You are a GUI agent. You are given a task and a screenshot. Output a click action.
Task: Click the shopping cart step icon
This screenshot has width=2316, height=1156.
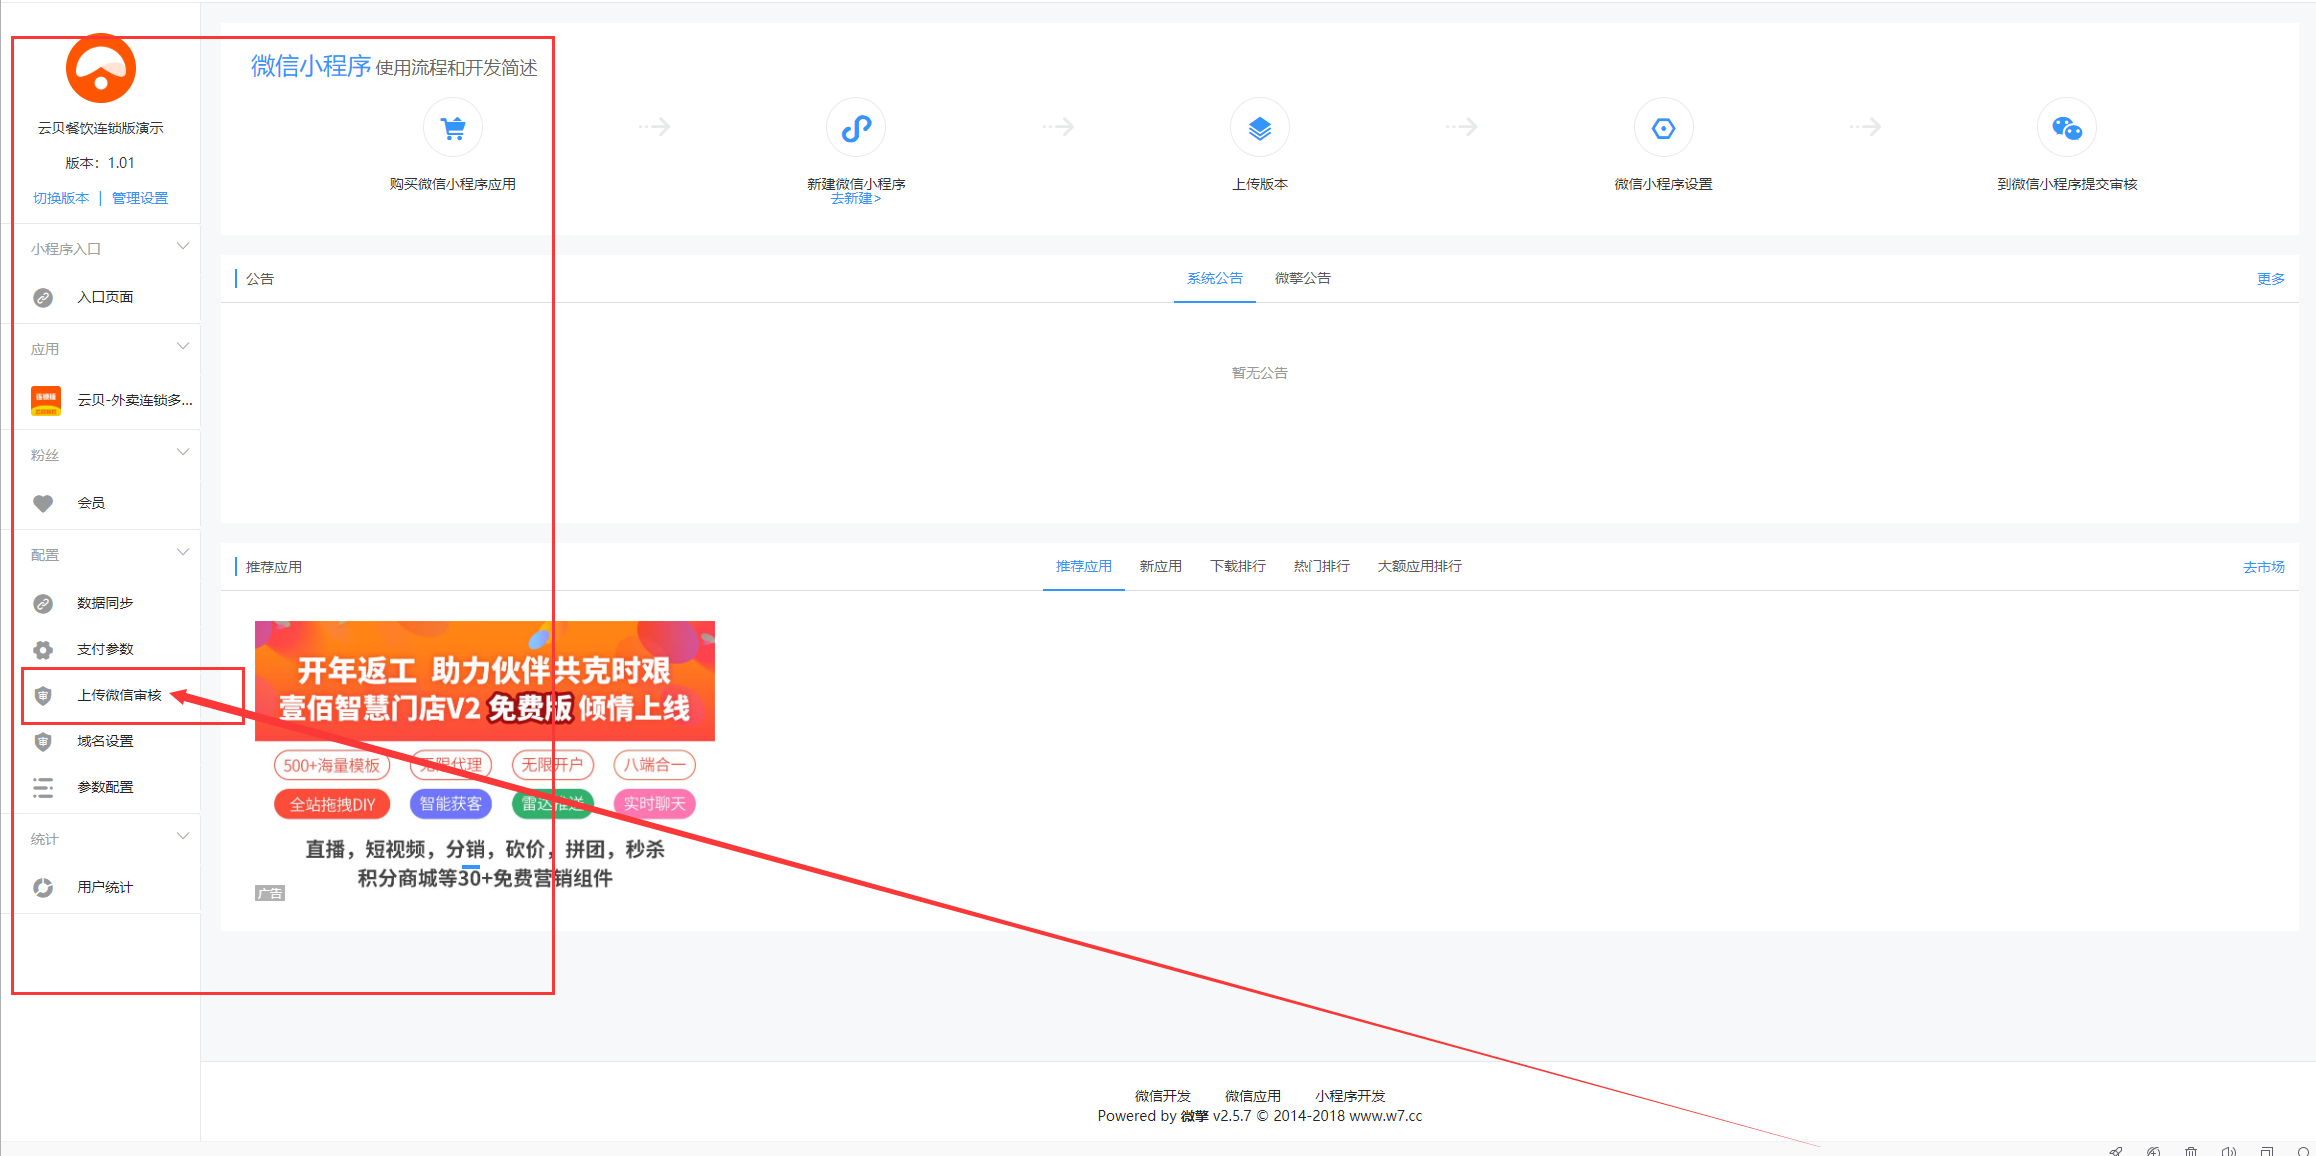(453, 128)
